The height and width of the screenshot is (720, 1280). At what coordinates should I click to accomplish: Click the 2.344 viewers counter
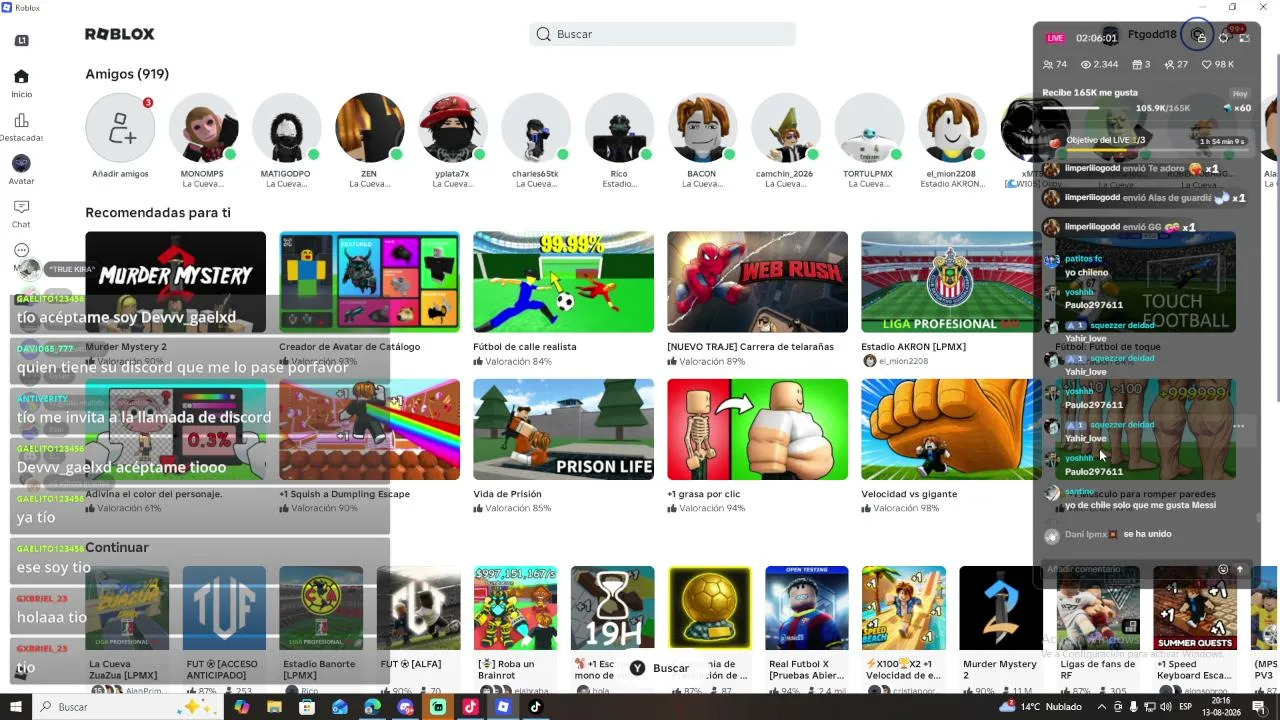tap(1099, 65)
